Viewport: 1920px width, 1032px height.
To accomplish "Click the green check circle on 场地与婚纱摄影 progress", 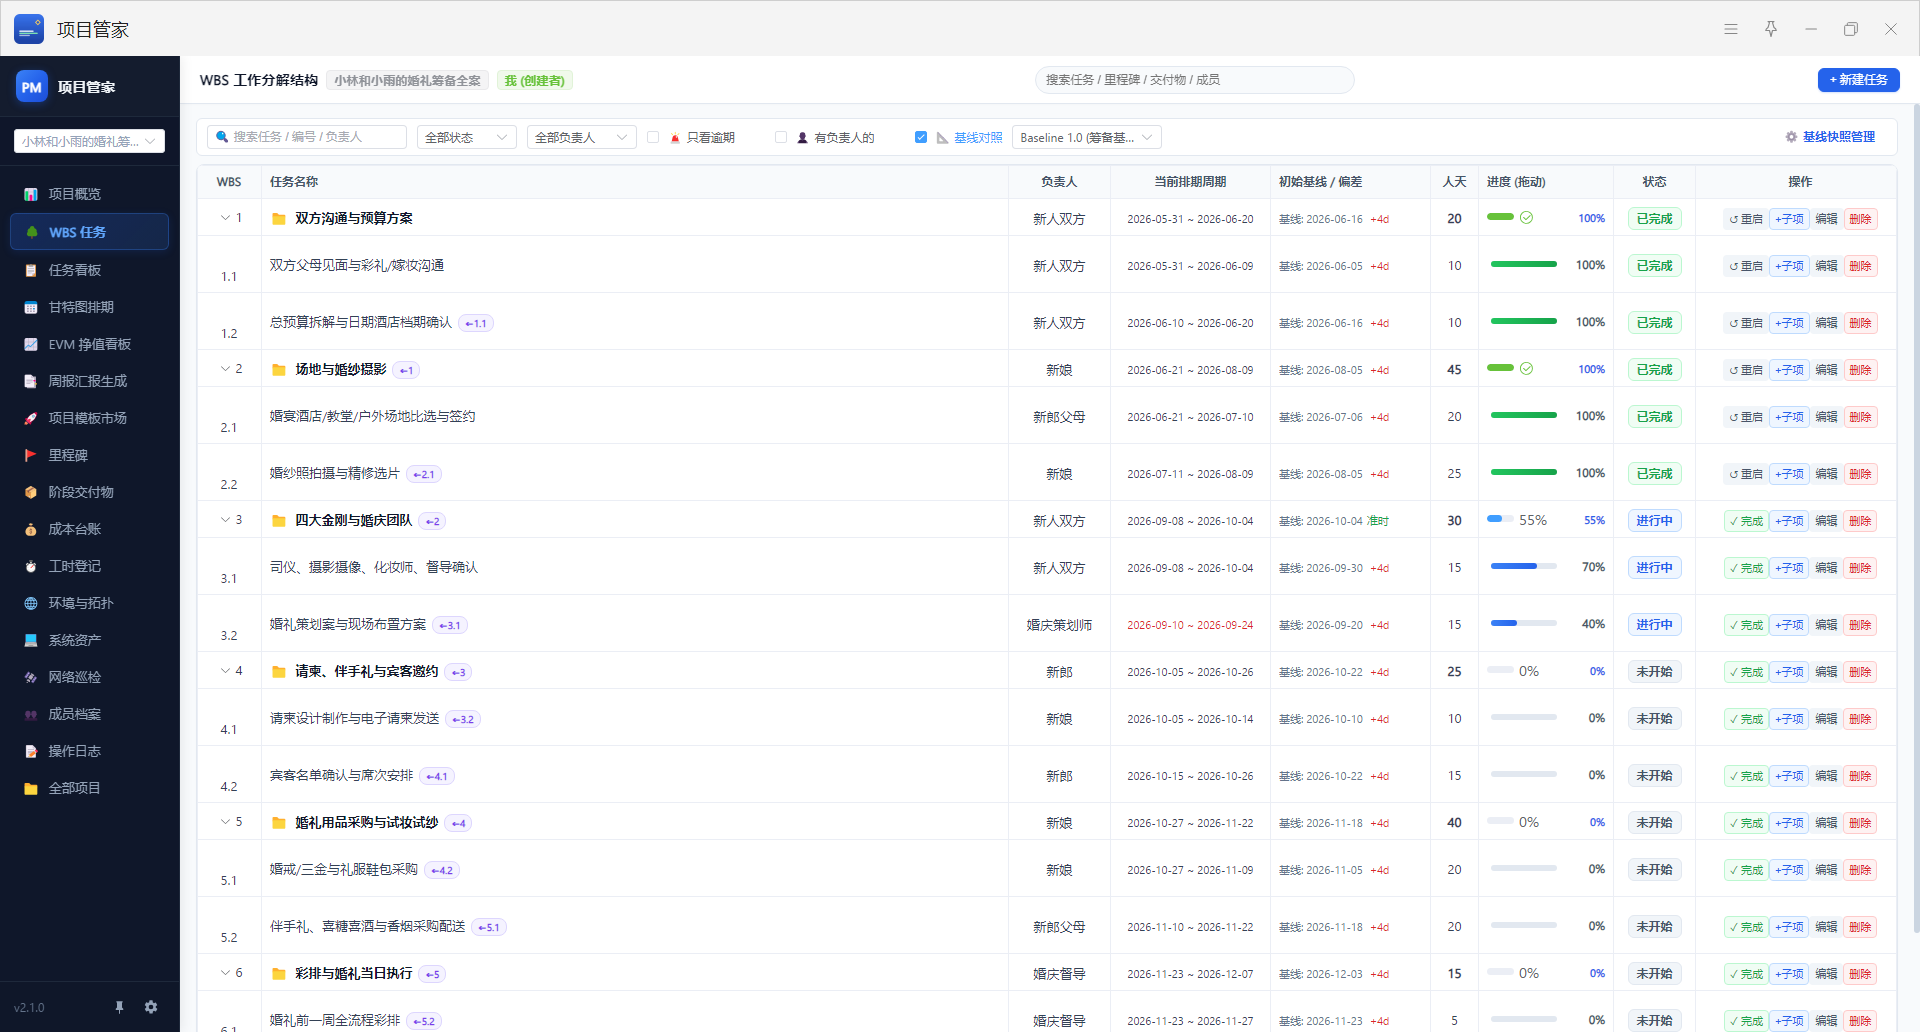I will 1526,369.
